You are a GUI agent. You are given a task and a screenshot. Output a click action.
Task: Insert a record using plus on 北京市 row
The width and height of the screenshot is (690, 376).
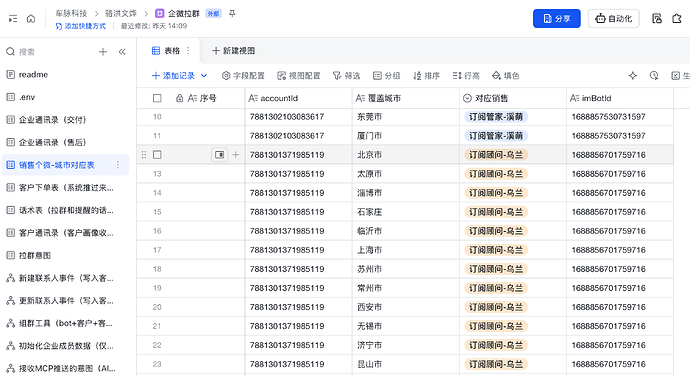tap(236, 155)
